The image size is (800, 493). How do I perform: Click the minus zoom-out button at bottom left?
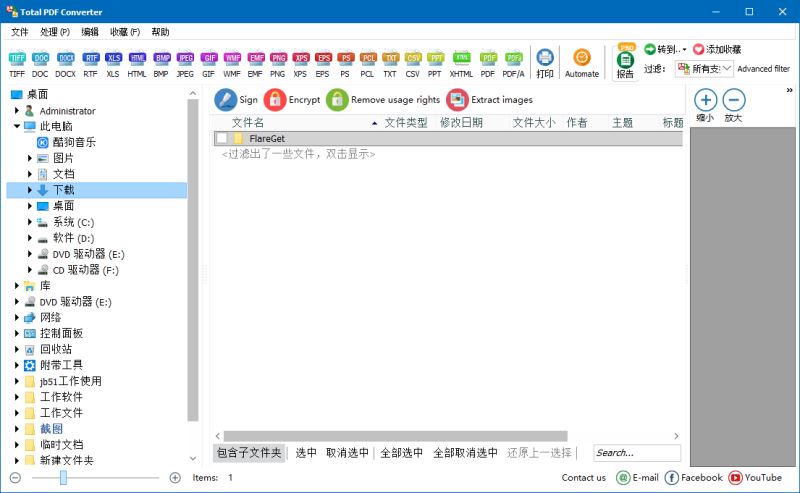15,478
